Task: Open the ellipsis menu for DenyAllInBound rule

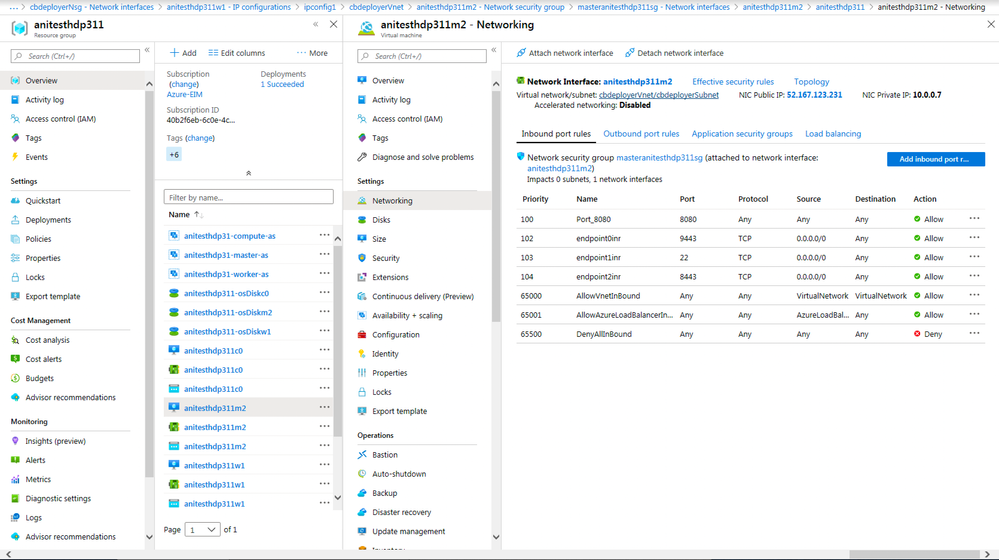Action: click(974, 333)
